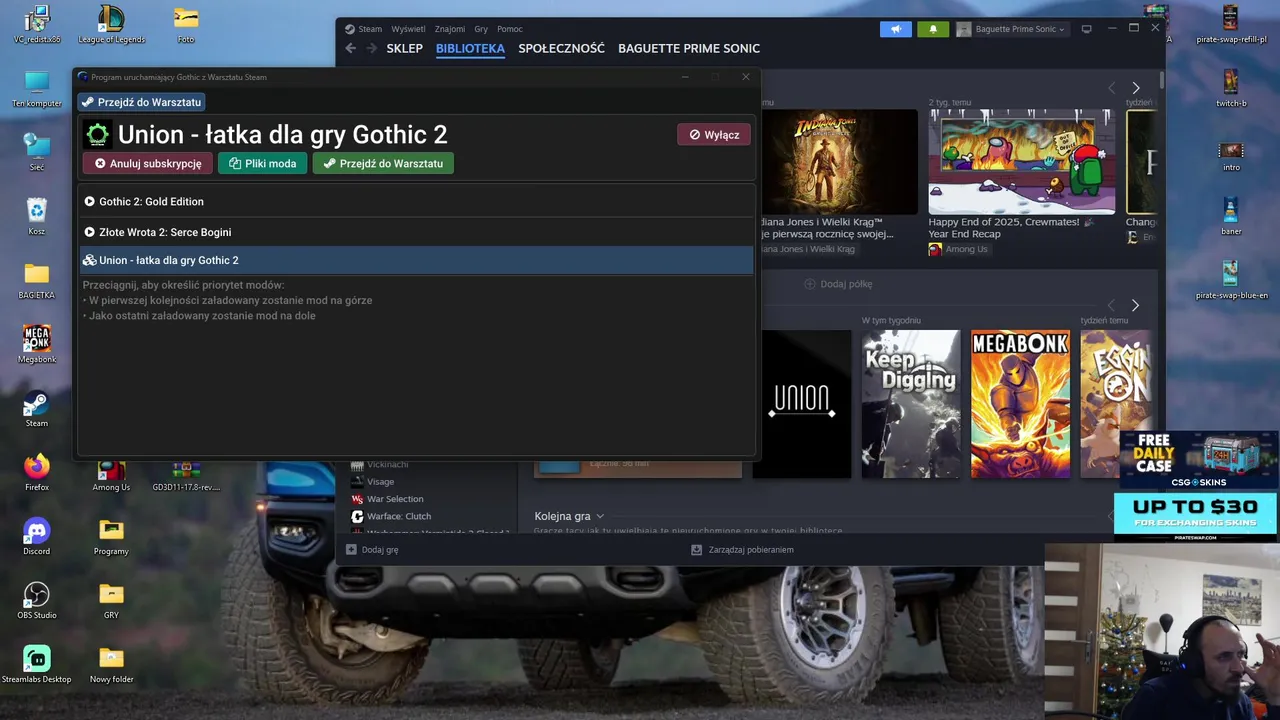Switch to the SPOŁECZNOŚĆ tab
This screenshot has height=720, width=1280.
561,48
